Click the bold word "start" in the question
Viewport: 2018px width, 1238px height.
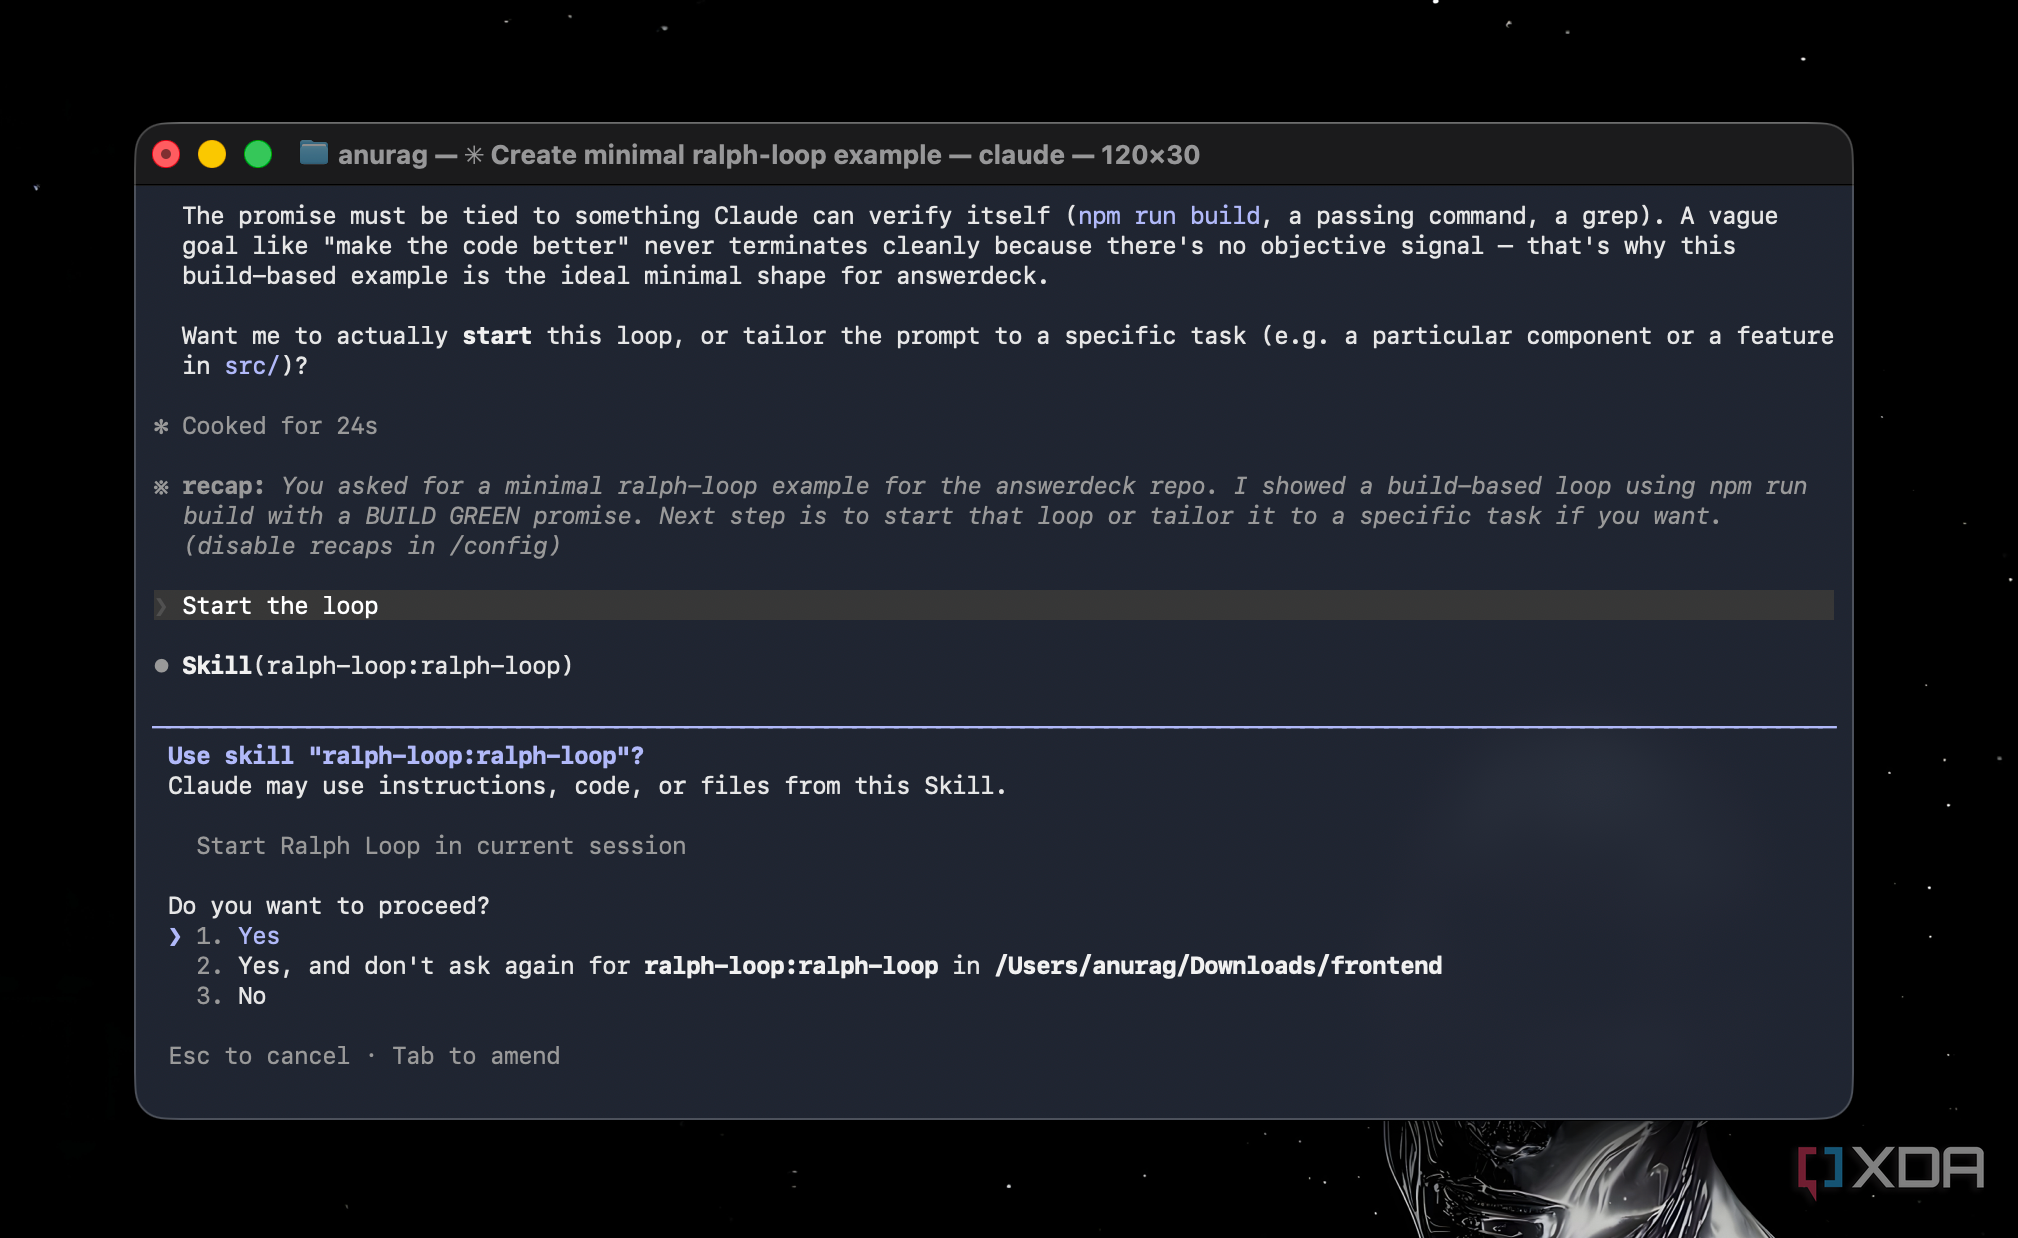coord(497,336)
